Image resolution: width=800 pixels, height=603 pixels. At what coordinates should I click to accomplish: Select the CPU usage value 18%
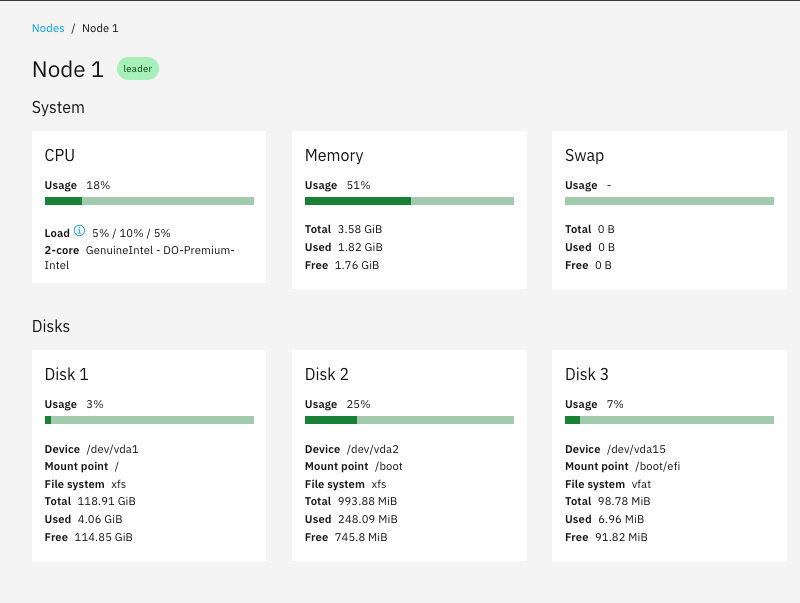[x=98, y=185]
